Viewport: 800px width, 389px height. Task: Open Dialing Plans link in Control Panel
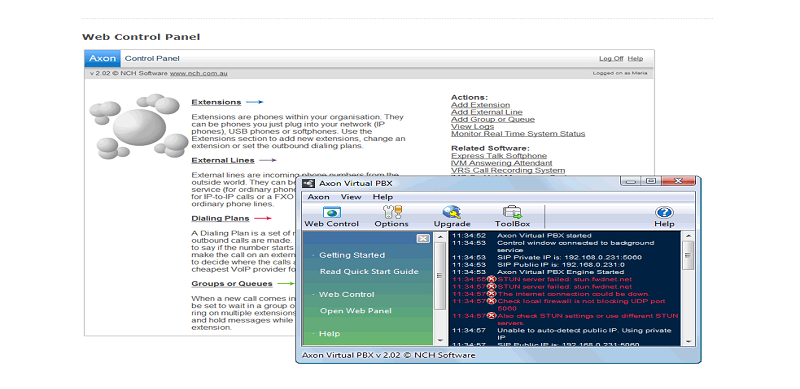point(220,218)
